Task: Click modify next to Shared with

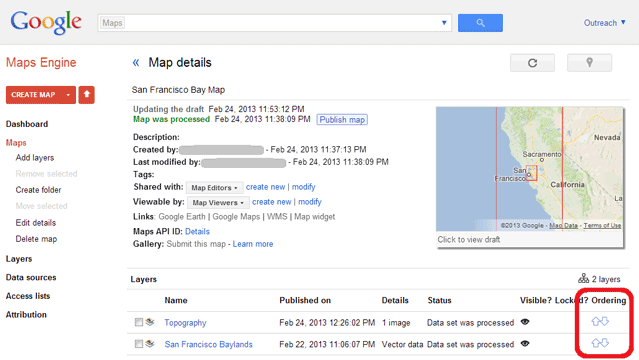Action: point(304,187)
